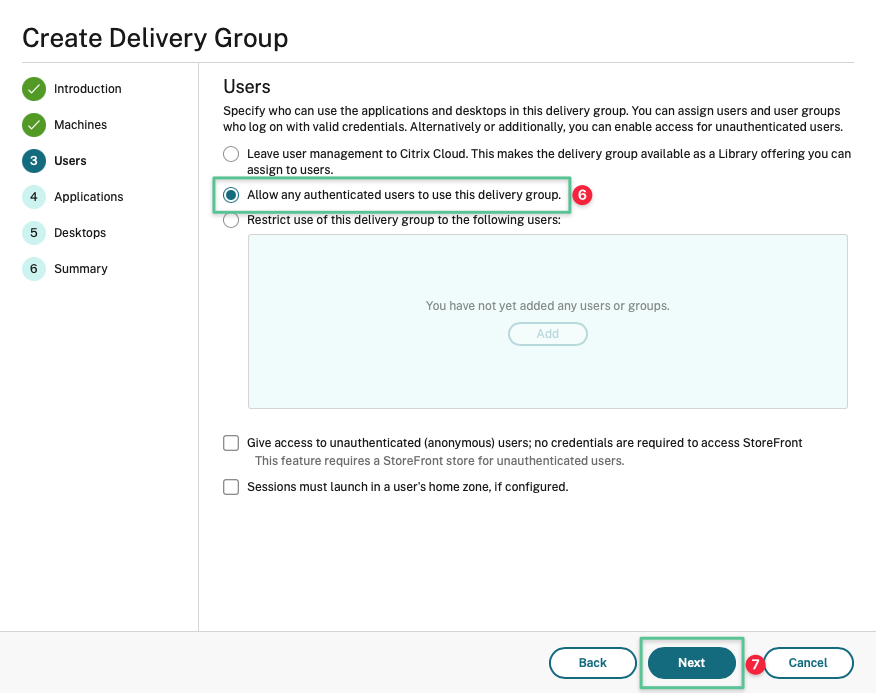Screen dimensions: 876x693
Task: Enable access for unauthenticated anonymous users
Action: coord(231,443)
